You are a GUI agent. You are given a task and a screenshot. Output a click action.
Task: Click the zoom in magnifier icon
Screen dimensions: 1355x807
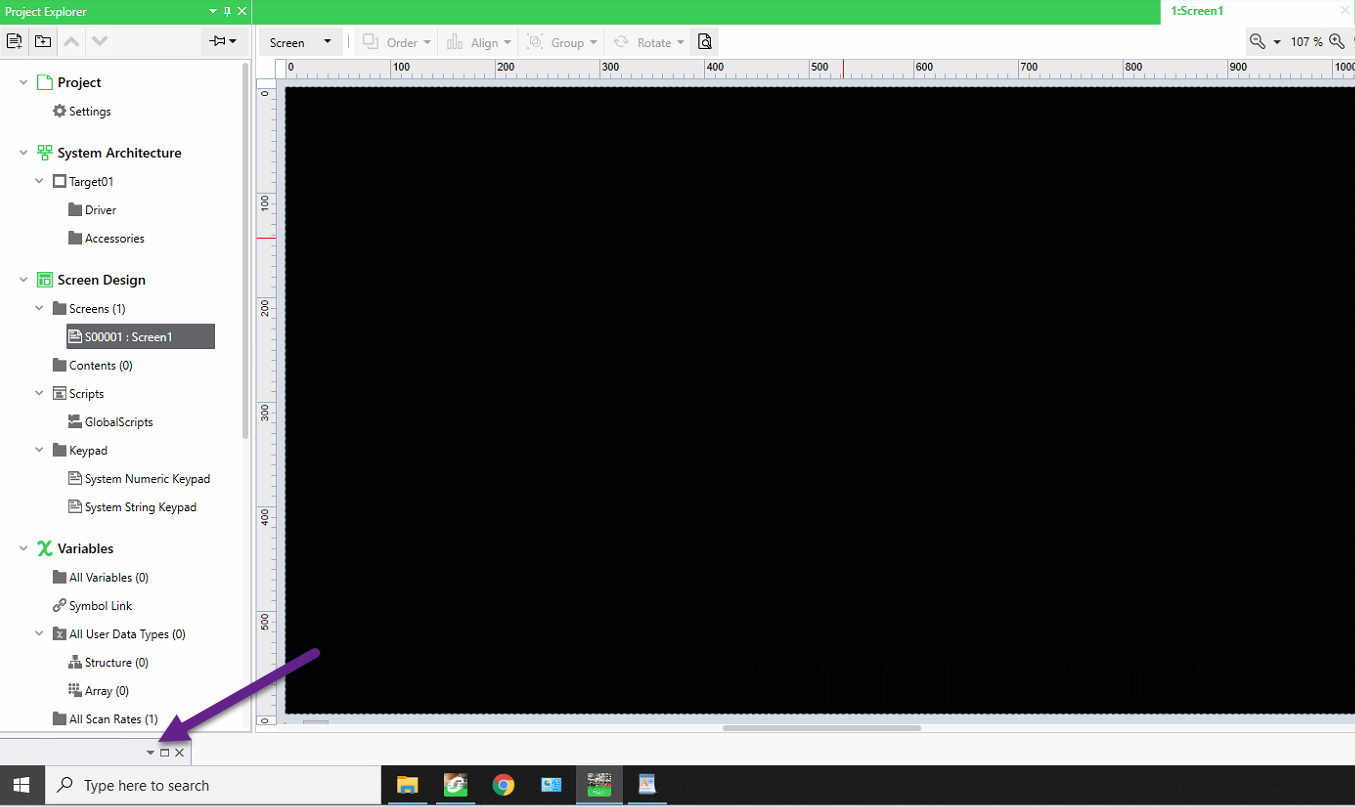click(1337, 42)
